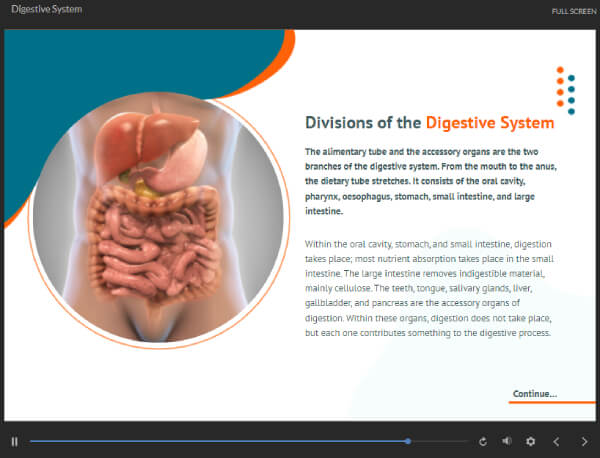The image size is (600, 458).
Task: Go to the previous slide arrow
Action: (x=557, y=441)
